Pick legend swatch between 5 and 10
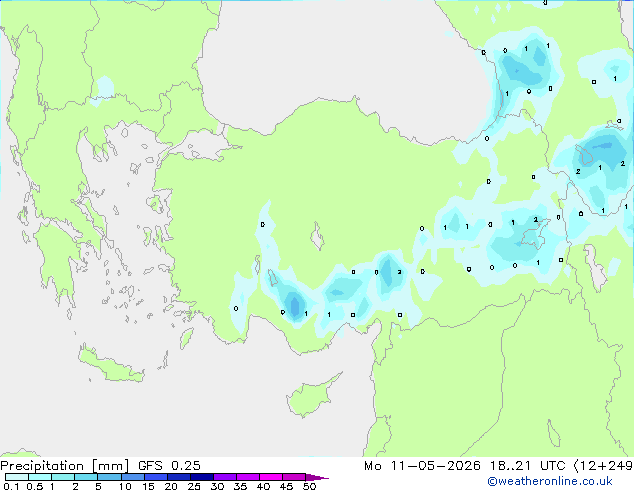634x490 pixels. coord(110,477)
